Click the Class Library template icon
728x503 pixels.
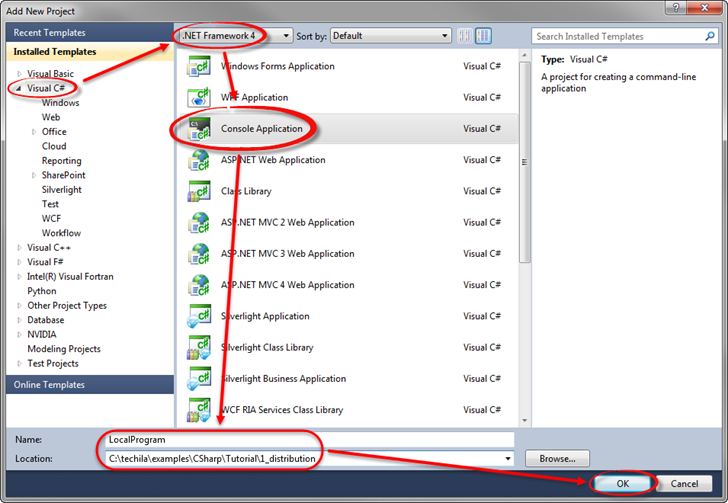(197, 191)
